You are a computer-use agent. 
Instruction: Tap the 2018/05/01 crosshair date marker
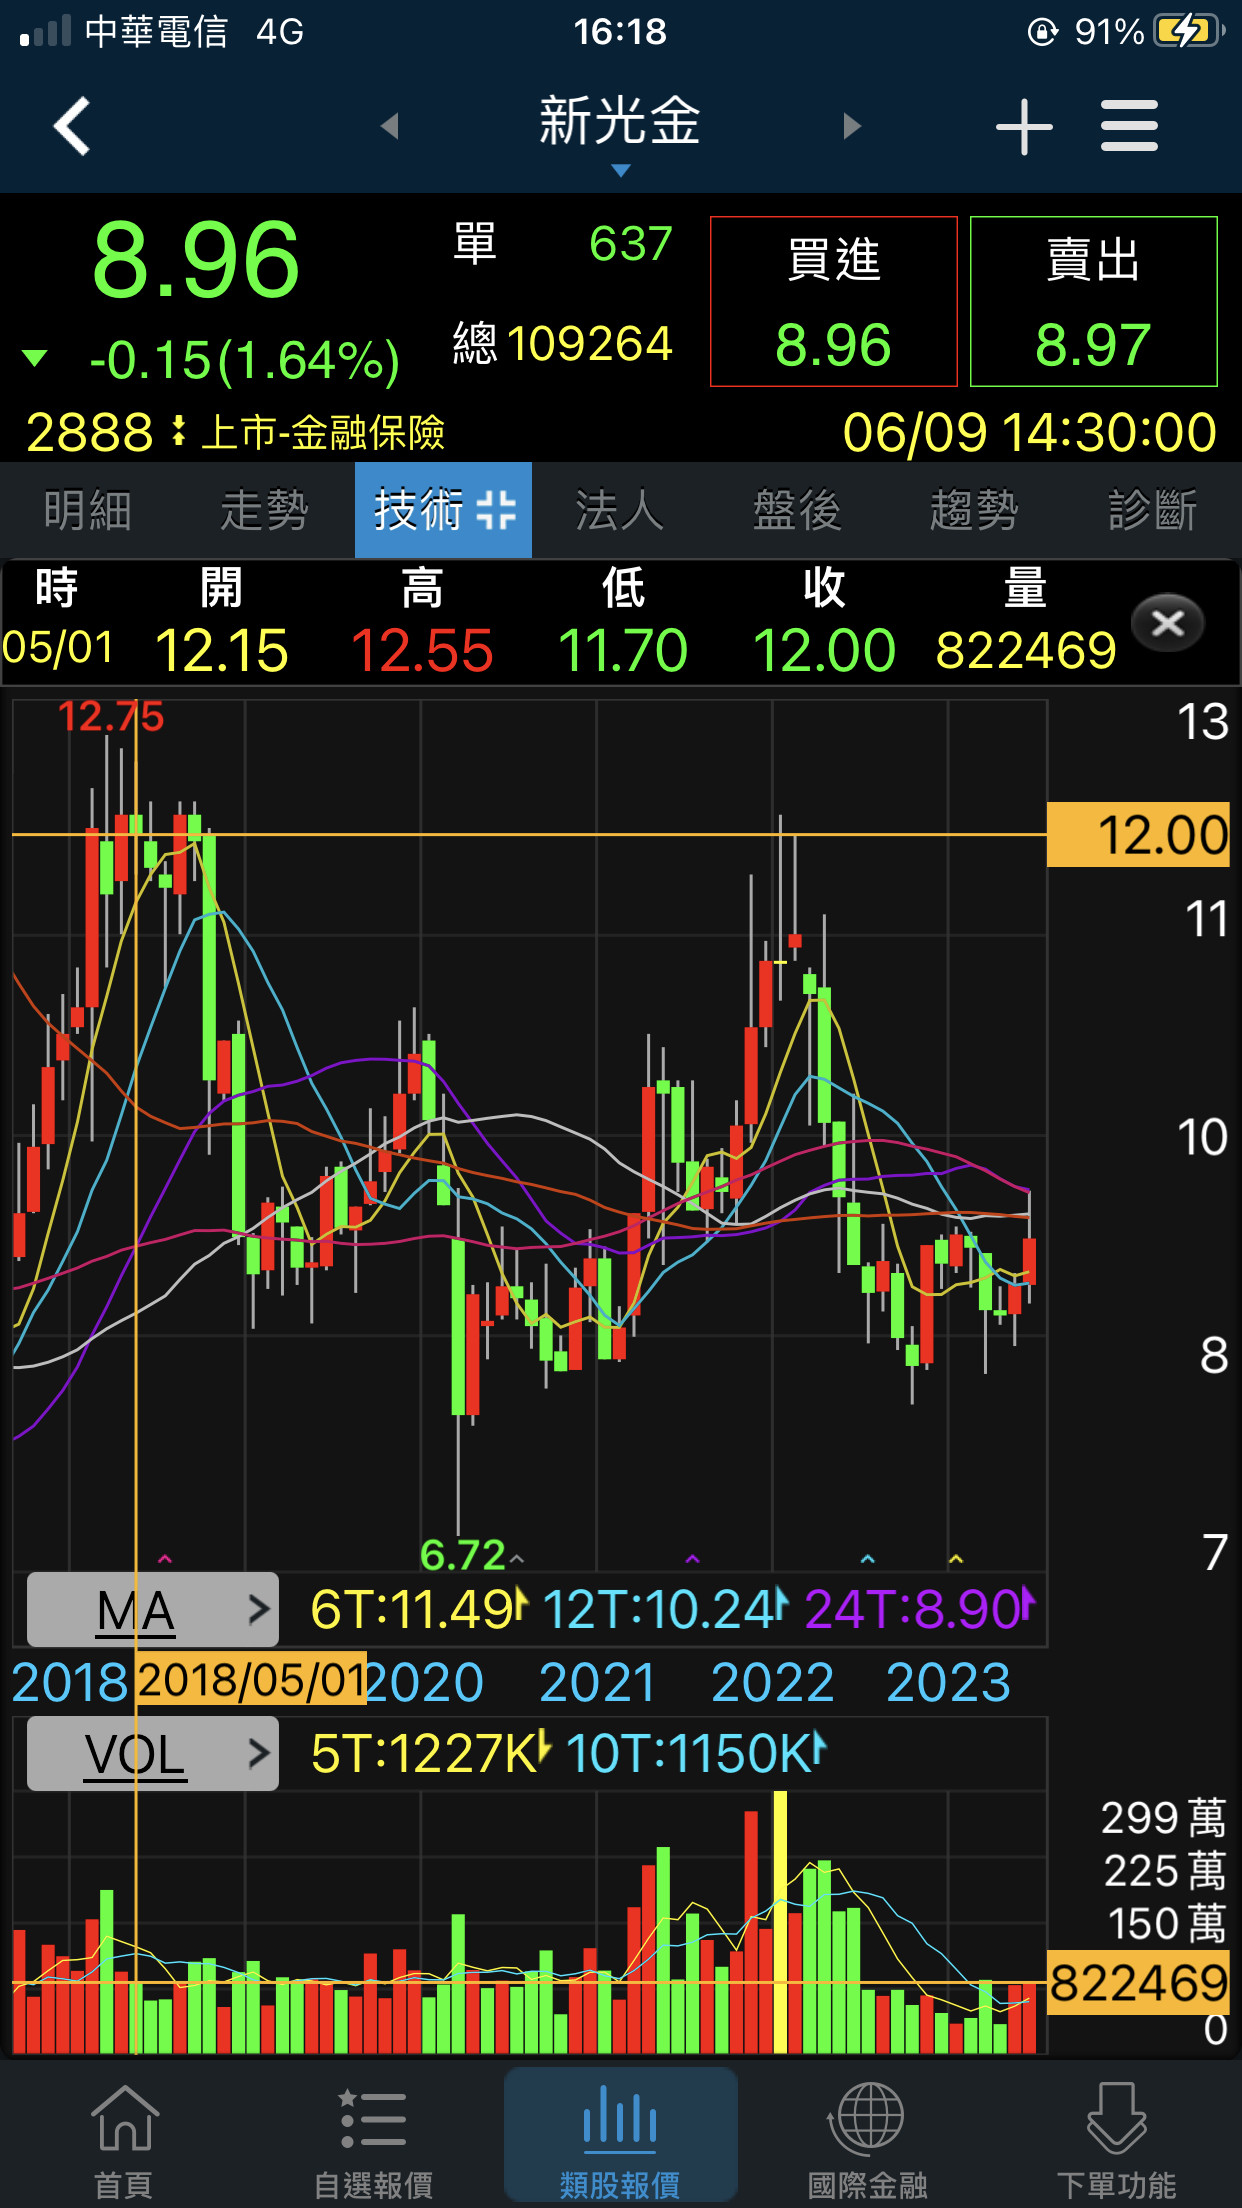(x=251, y=1681)
